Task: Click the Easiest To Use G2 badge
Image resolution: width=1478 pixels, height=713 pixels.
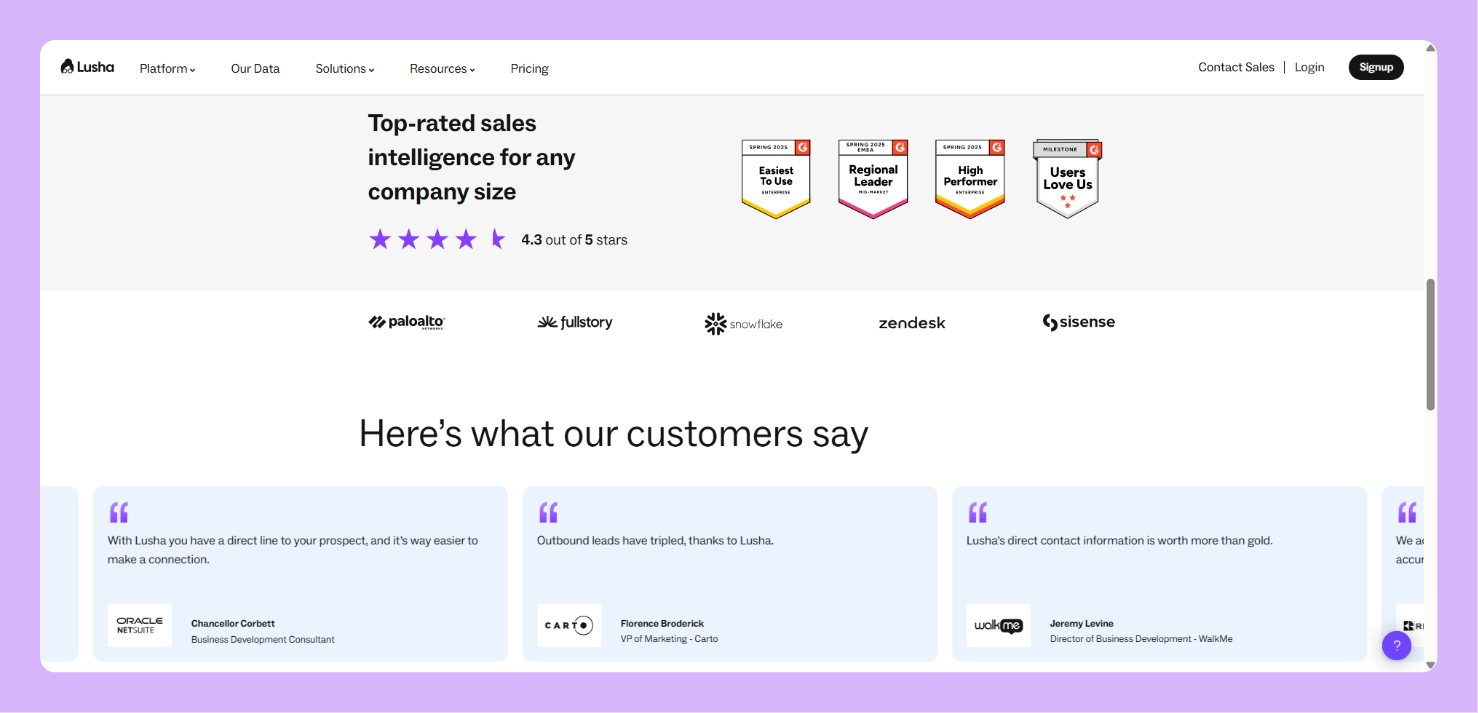Action: (x=776, y=178)
